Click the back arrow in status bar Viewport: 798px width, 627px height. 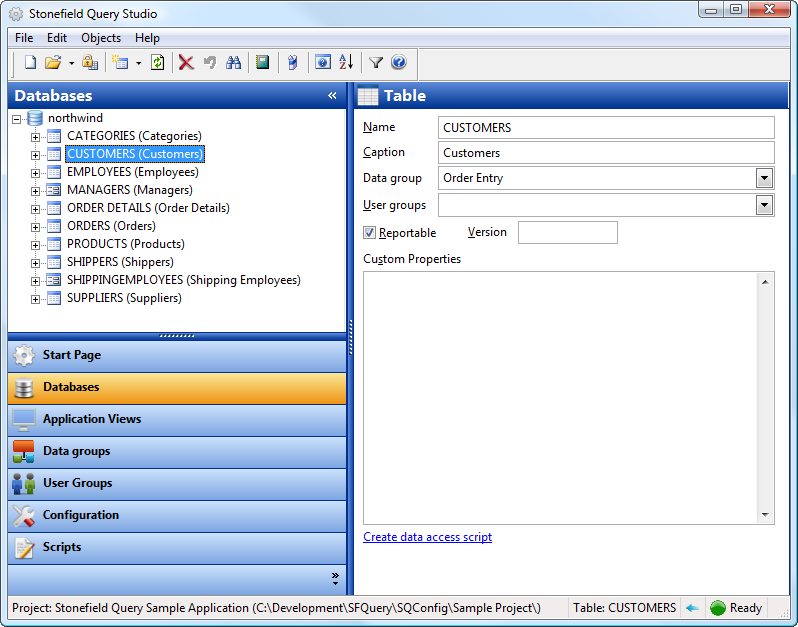692,608
